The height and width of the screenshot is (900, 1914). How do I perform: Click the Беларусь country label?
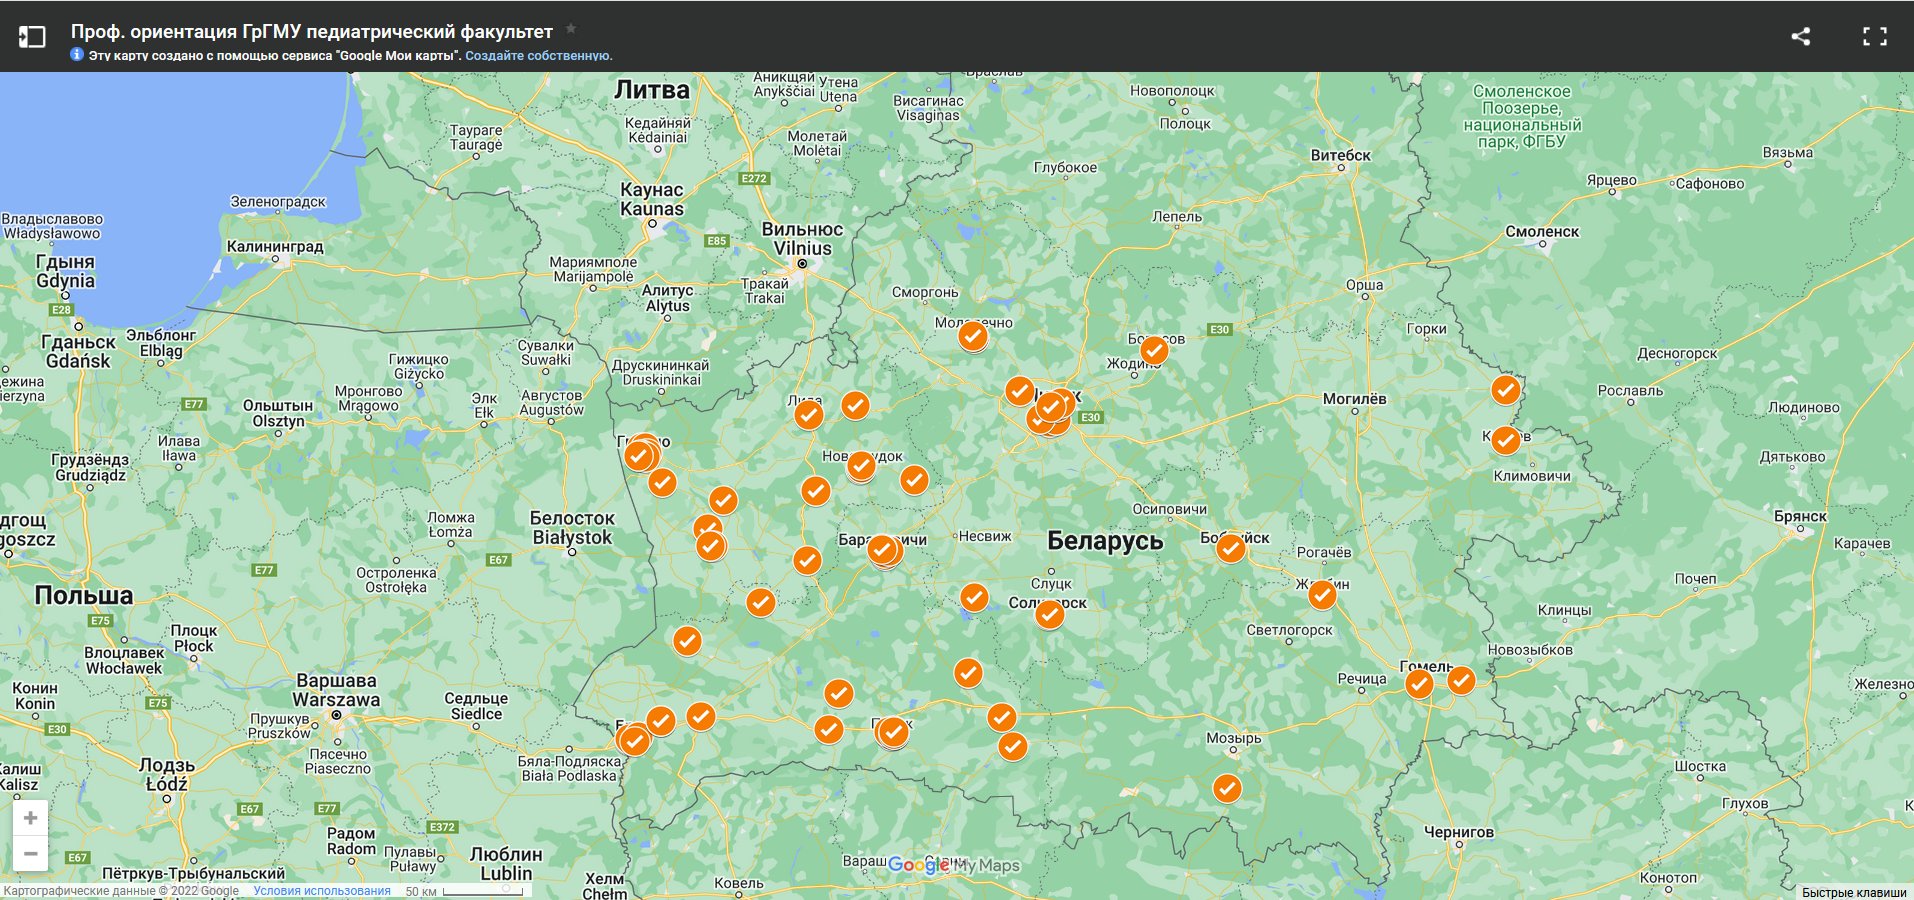[1105, 541]
